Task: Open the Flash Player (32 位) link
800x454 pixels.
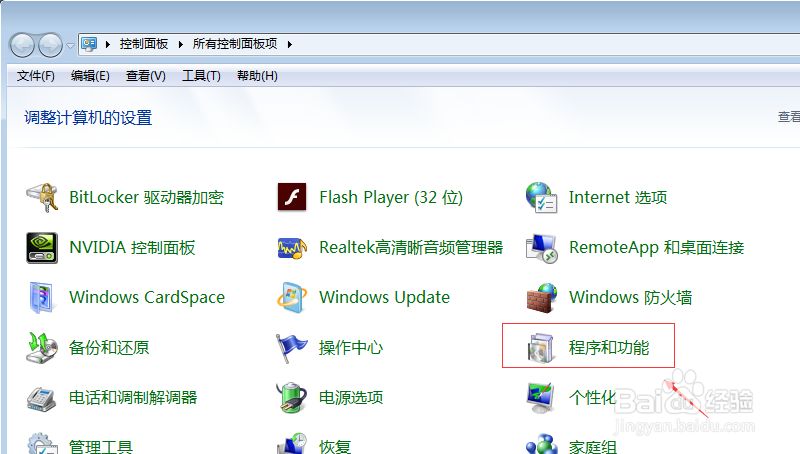Action: tap(391, 197)
